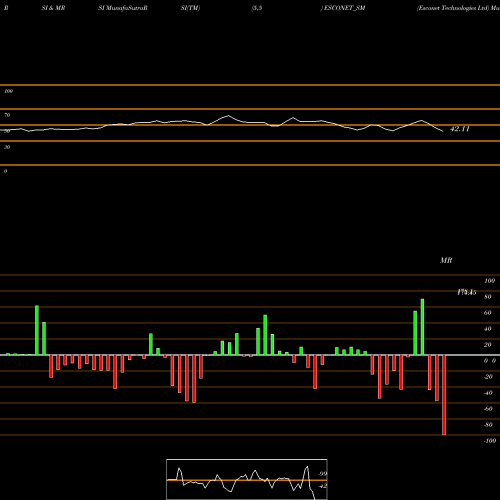Image resolution: width=500 pixels, height=500 pixels.
Task: Click the 'SI & MR' header text
Action: [x=53, y=8]
